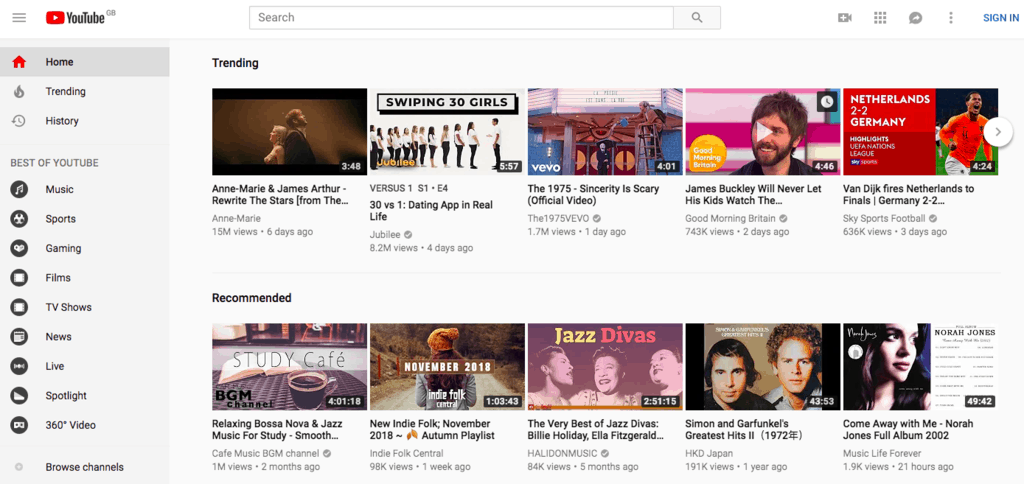This screenshot has width=1024, height=484.
Task: Click title 'Van Dijk fires Netherlands to Finals'
Action: coord(908,195)
